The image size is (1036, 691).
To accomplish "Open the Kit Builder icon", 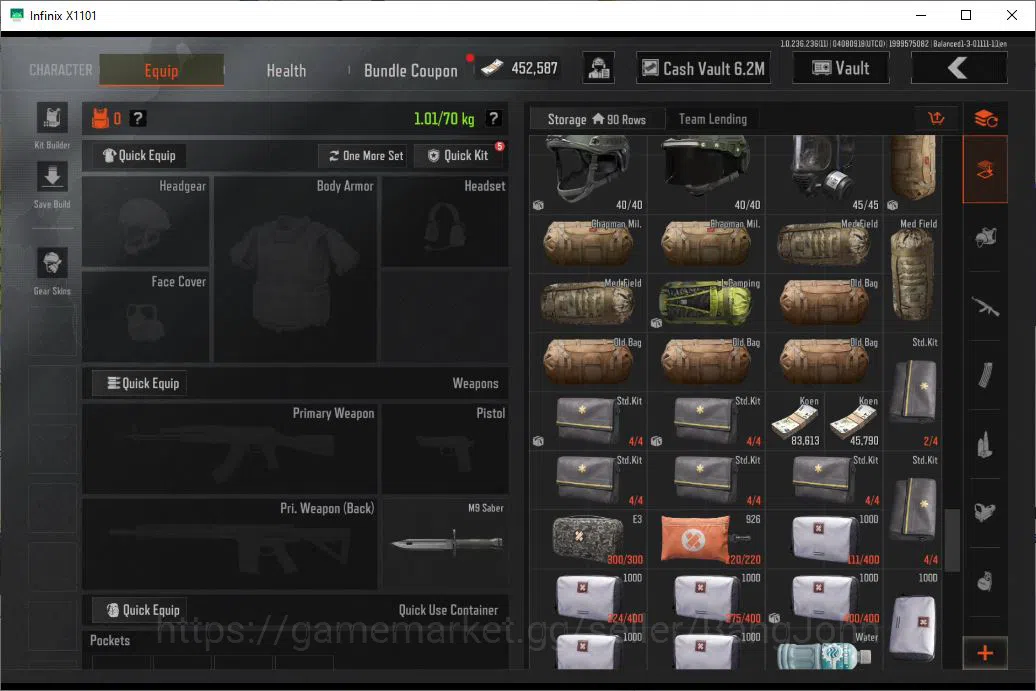I will click(x=52, y=118).
